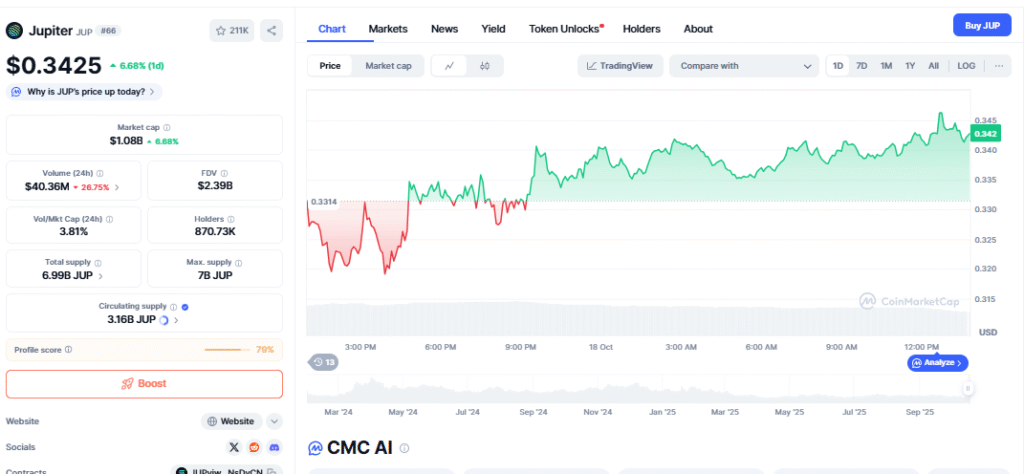1024x474 pixels.
Task: Switch to the Markets tab
Action: tap(388, 29)
